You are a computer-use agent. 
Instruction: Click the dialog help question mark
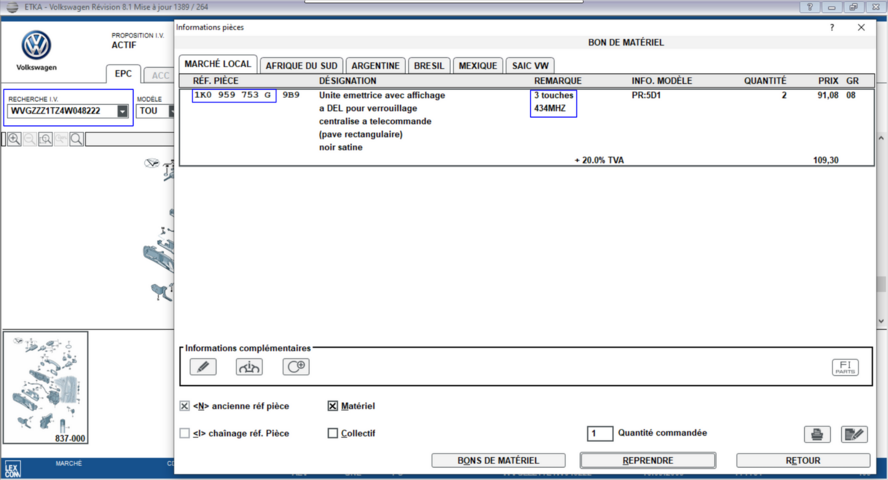coord(832,27)
